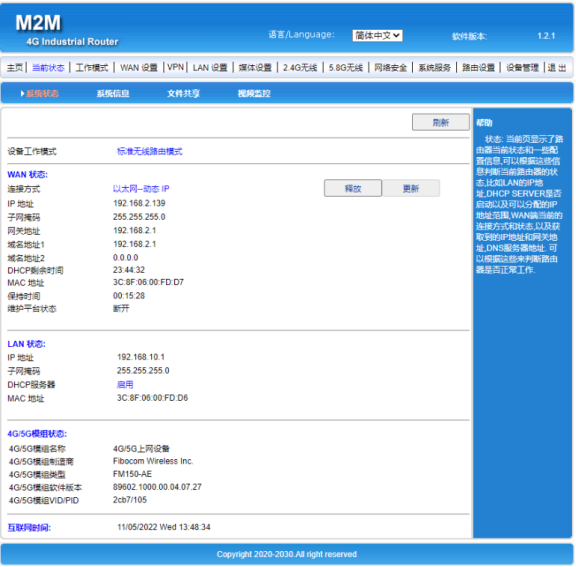Switch to the 视频监控 sub-tab
576x567 pixels.
pos(254,94)
